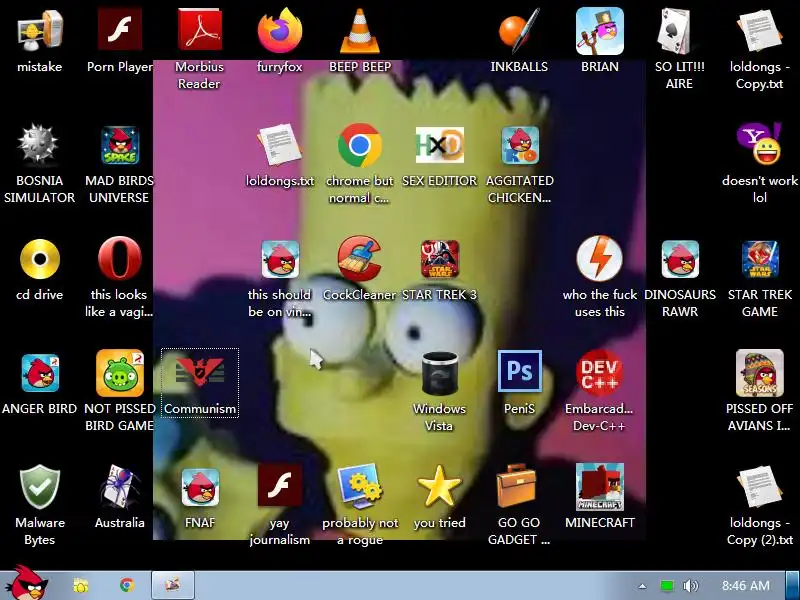Switch to the active taskbar window button

coord(172,585)
